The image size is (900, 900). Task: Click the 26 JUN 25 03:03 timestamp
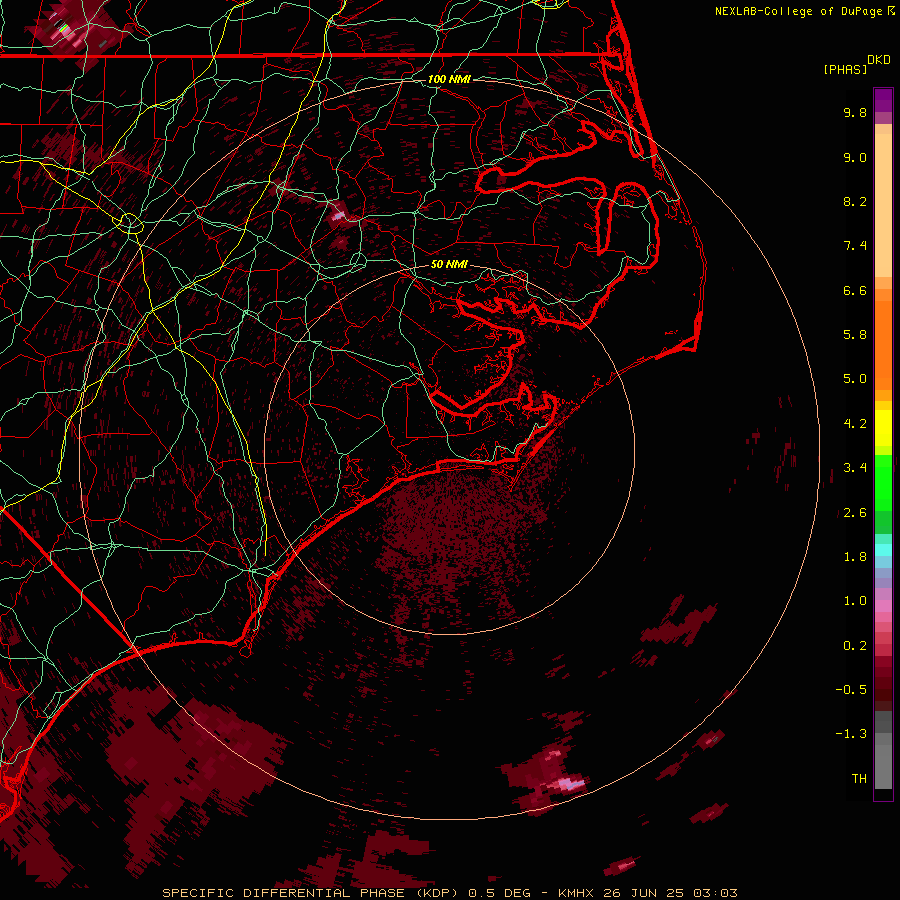pyautogui.click(x=670, y=893)
